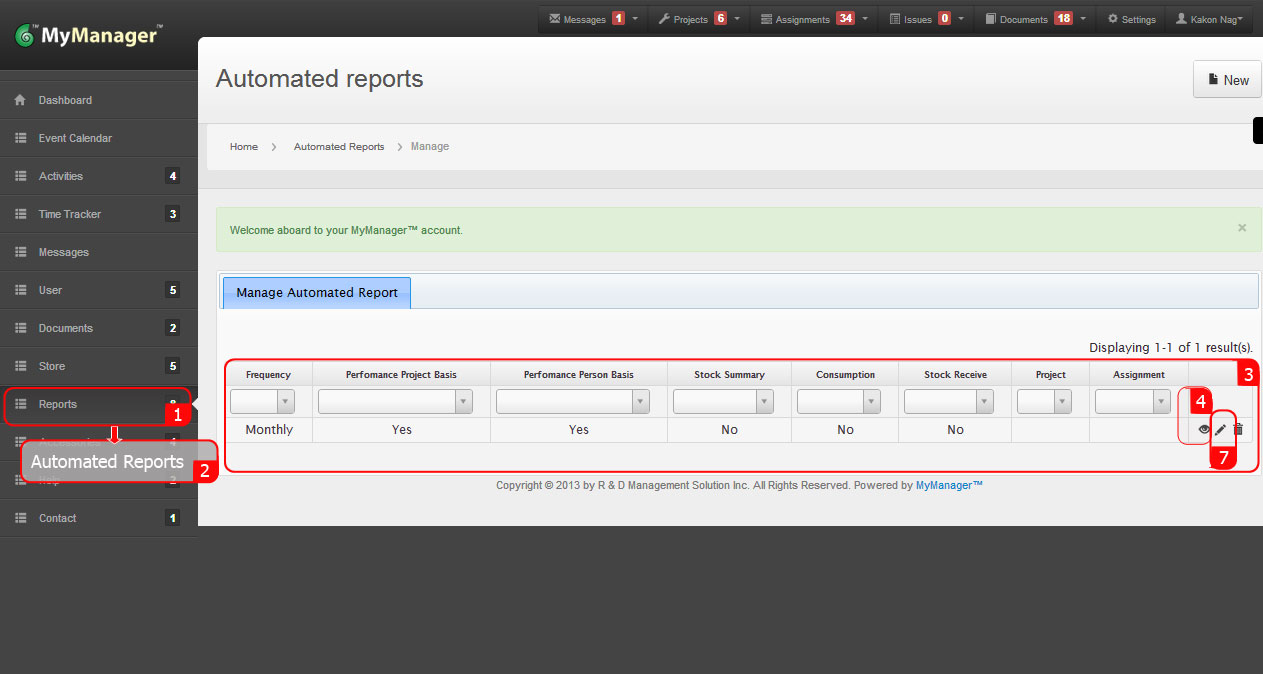Expand the Issues dropdown arrow
1263x674 pixels.
click(x=958, y=18)
